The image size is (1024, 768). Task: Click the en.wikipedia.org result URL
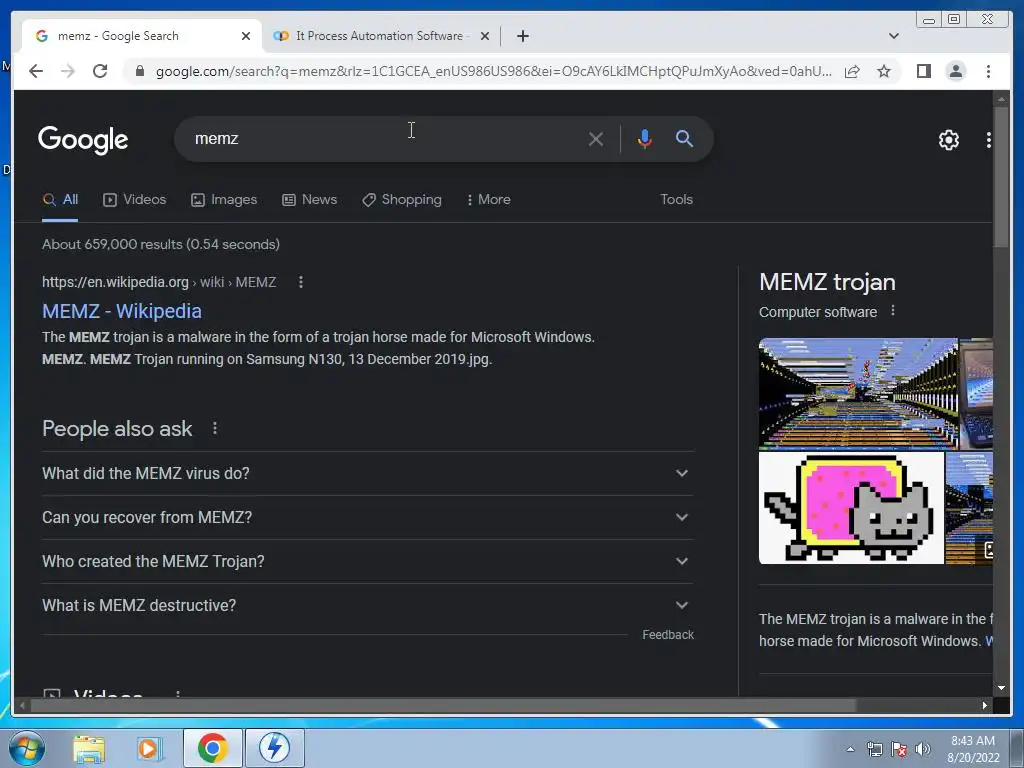(159, 282)
